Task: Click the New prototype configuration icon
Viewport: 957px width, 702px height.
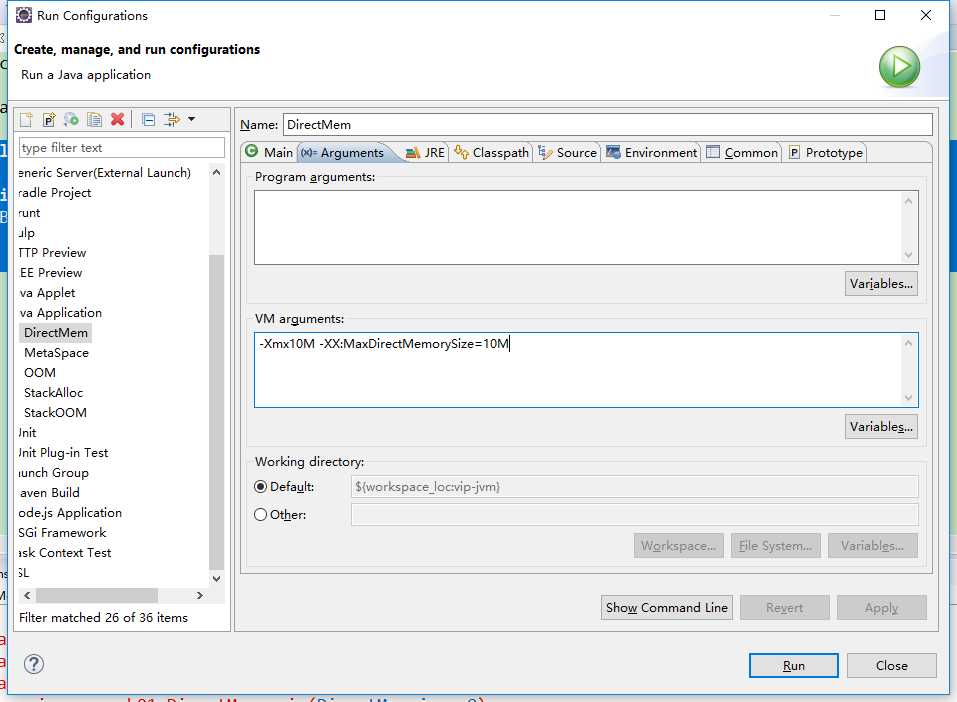Action: tap(49, 120)
